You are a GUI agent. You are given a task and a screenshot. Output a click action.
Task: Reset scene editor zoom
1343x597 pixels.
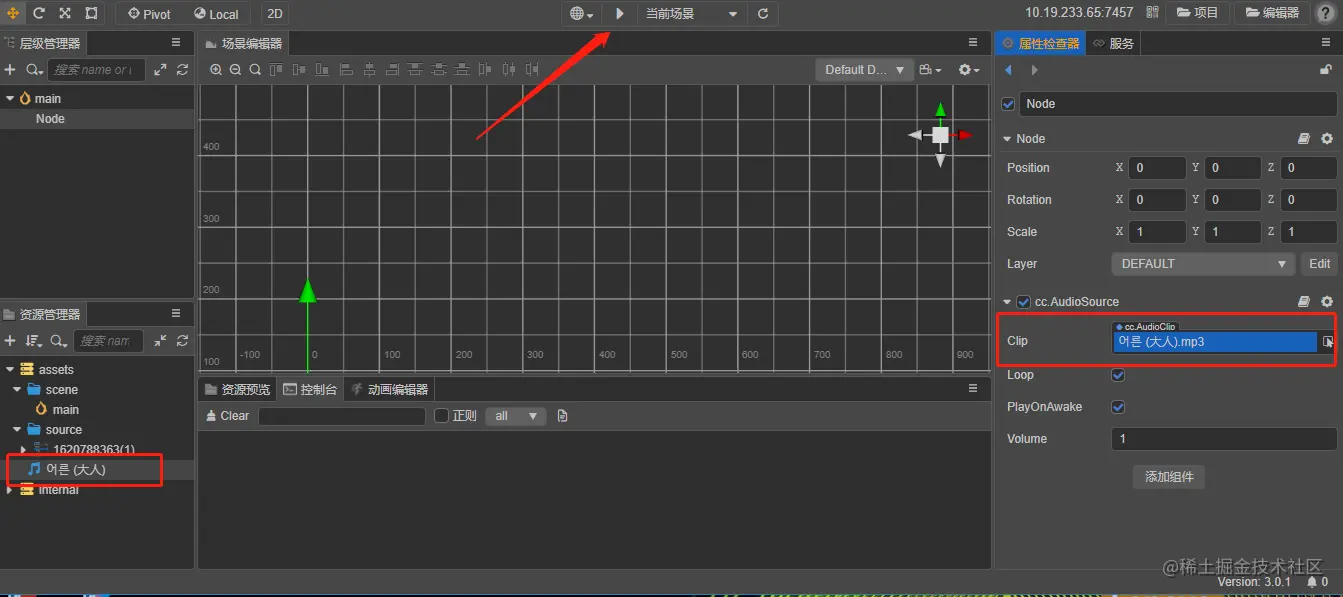pos(255,70)
